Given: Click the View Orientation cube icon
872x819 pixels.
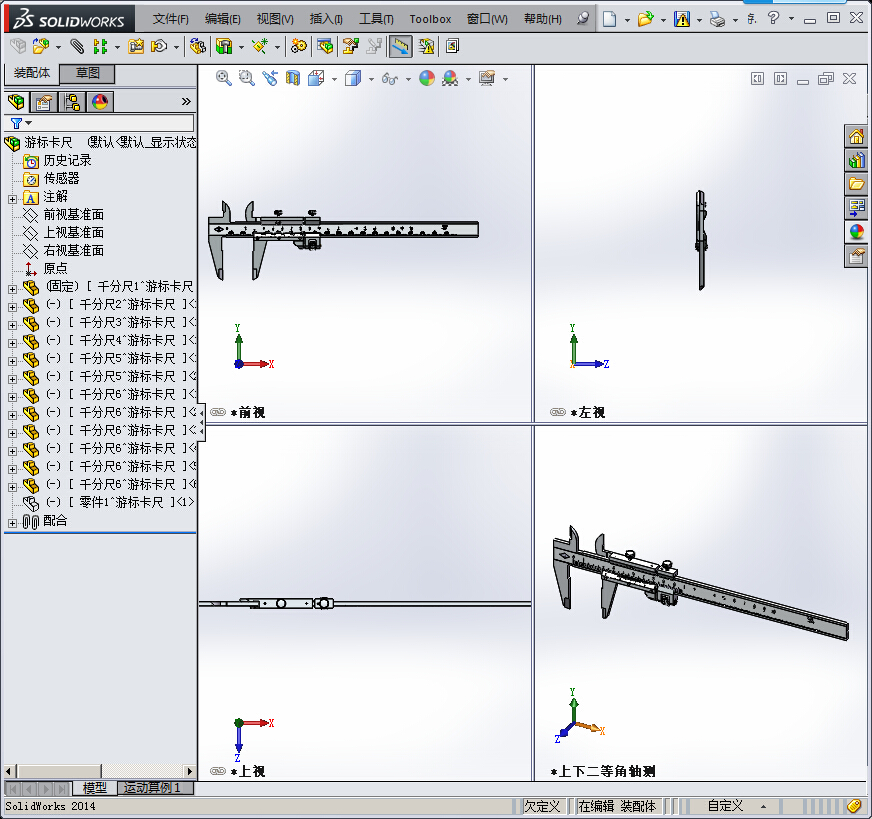Looking at the screenshot, I should (316, 78).
